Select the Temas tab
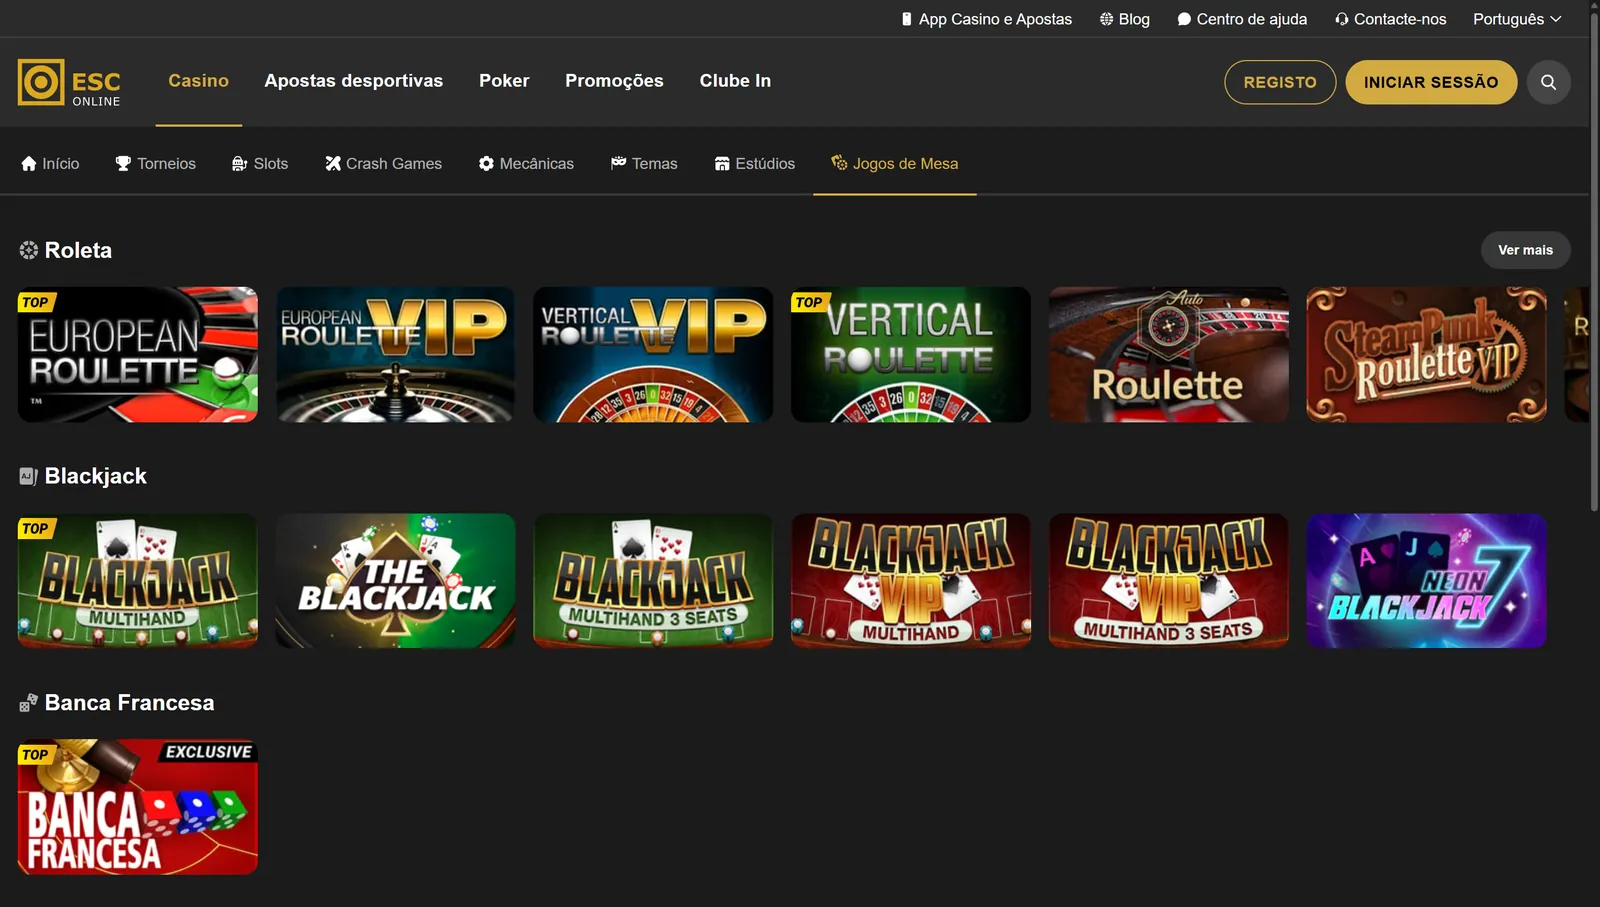 pos(644,163)
